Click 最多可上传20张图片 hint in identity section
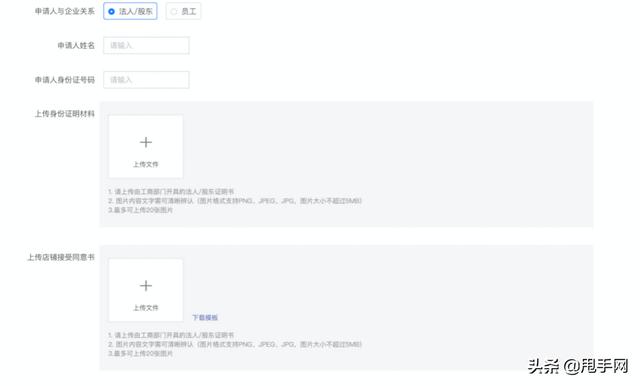Viewport: 640px width, 386px height. pyautogui.click(x=140, y=210)
